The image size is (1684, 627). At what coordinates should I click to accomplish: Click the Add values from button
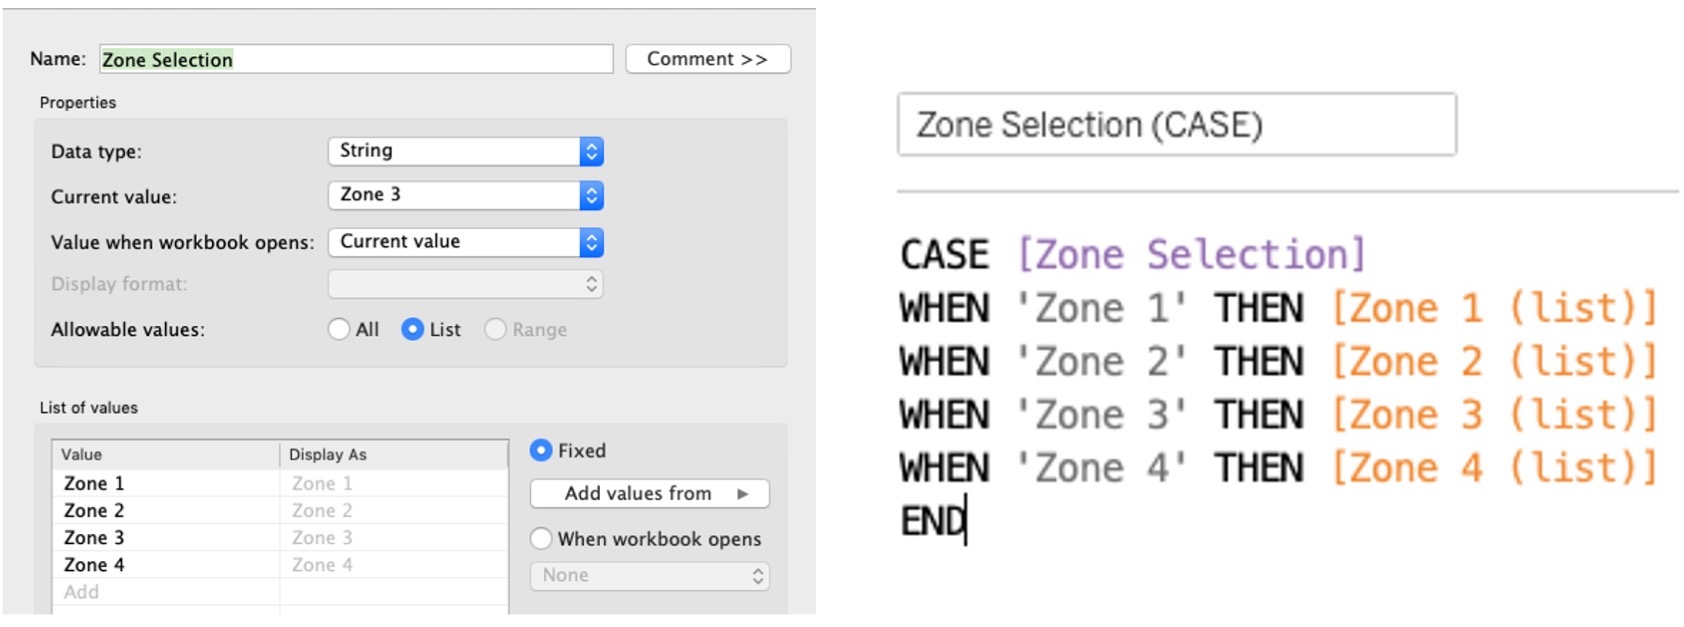(649, 494)
